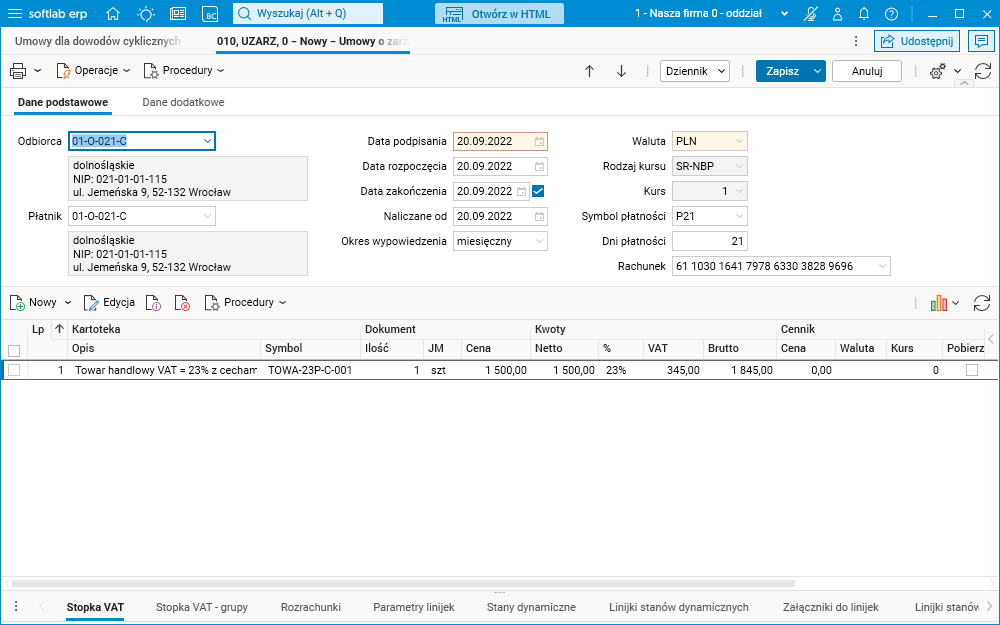Screen dimensions: 1000x625
Task: Open calendar for Naliczane od
Action: click(539, 217)
